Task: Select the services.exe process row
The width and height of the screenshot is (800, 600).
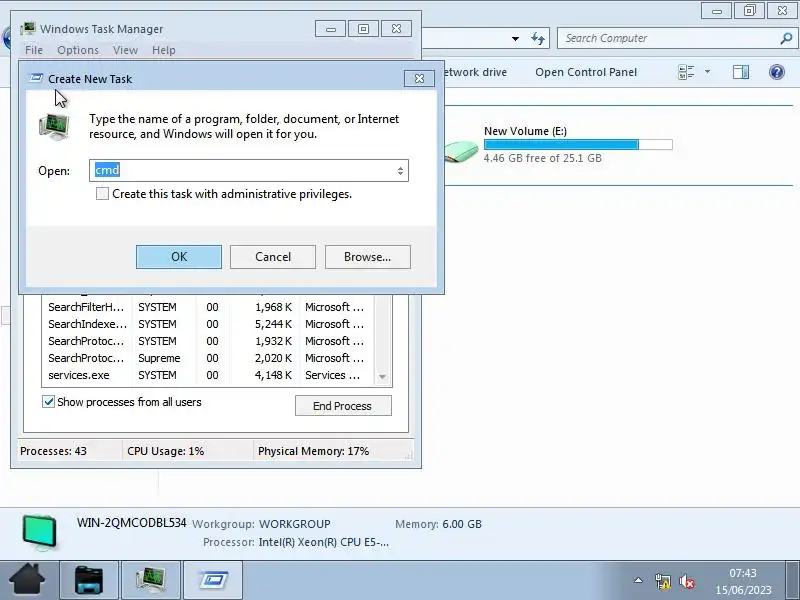Action: pos(208,375)
